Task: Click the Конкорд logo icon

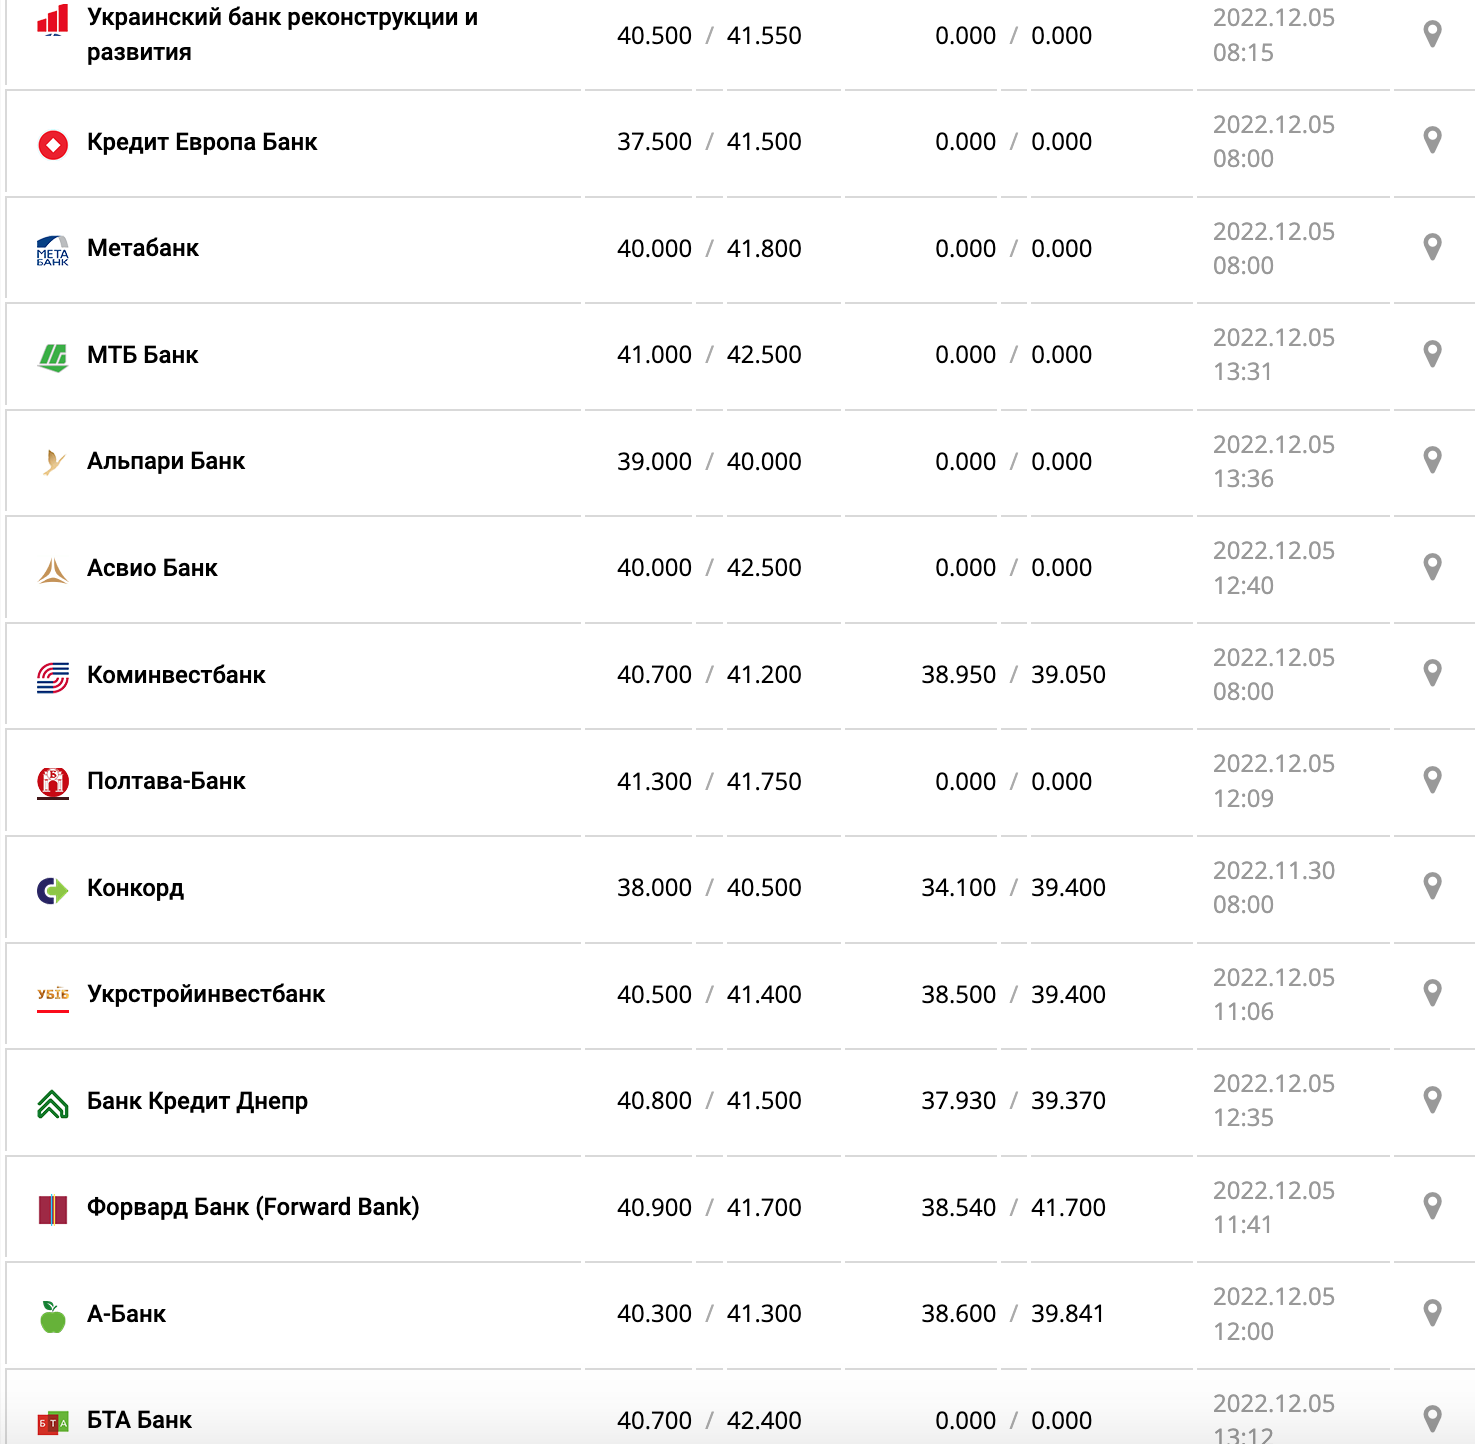Action: [x=53, y=889]
